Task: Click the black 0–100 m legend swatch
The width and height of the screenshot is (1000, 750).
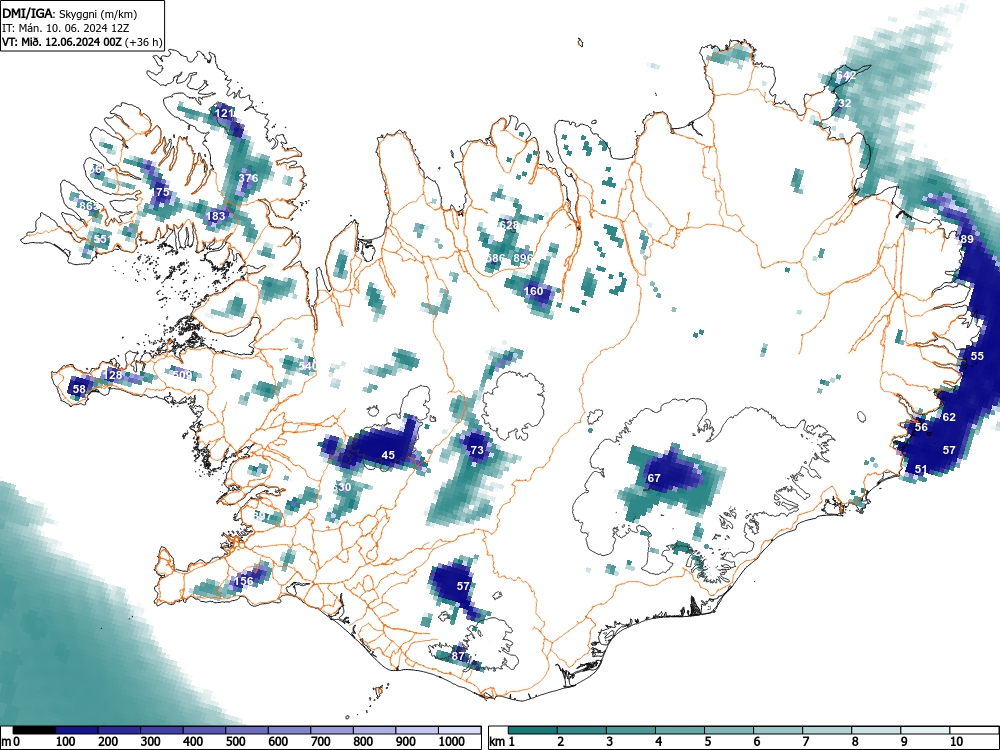Action: (34, 730)
